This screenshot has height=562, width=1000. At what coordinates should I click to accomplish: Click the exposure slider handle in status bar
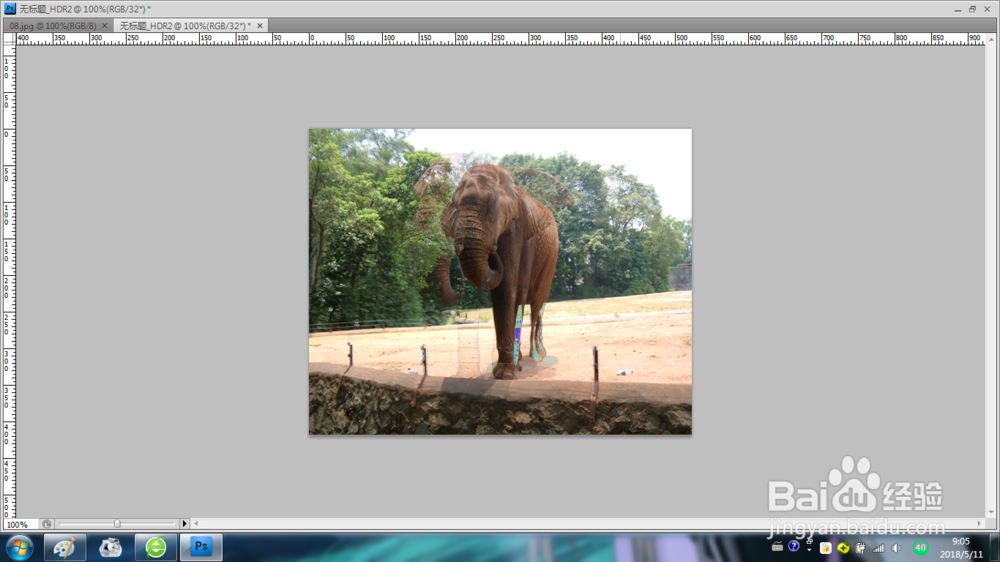117,524
